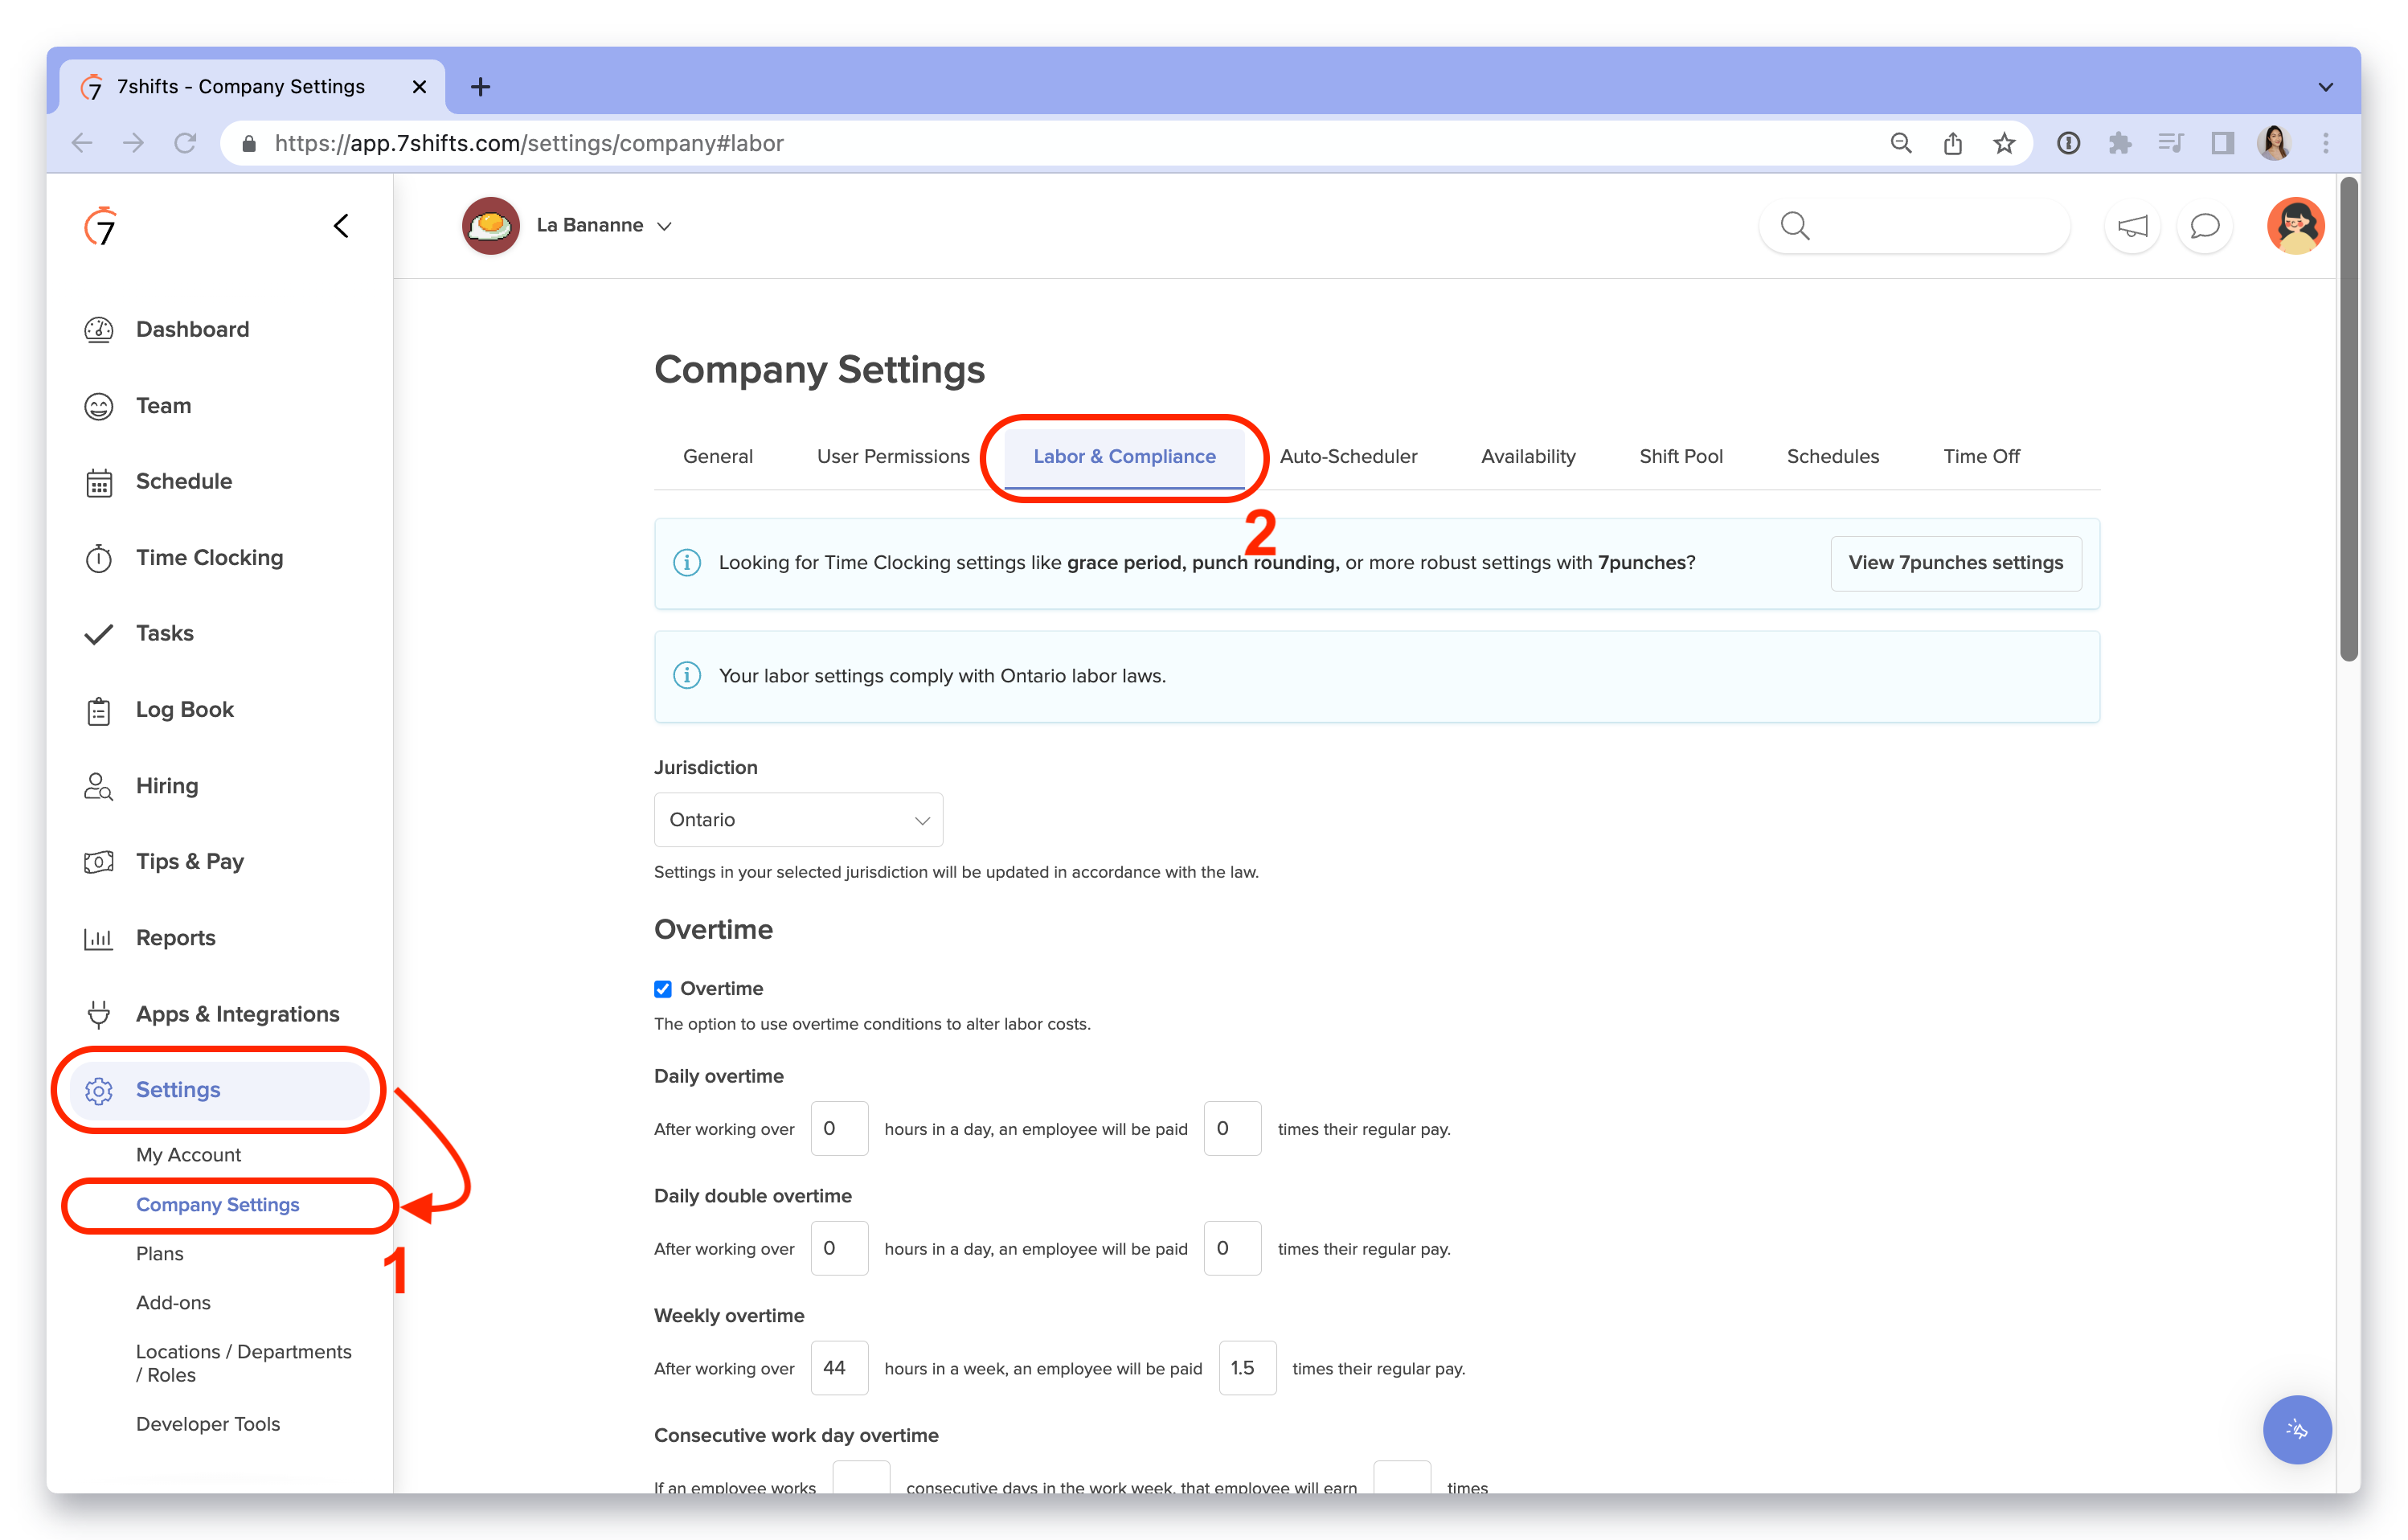Open user profile avatar in header
The image size is (2408, 1540).
click(x=2295, y=225)
